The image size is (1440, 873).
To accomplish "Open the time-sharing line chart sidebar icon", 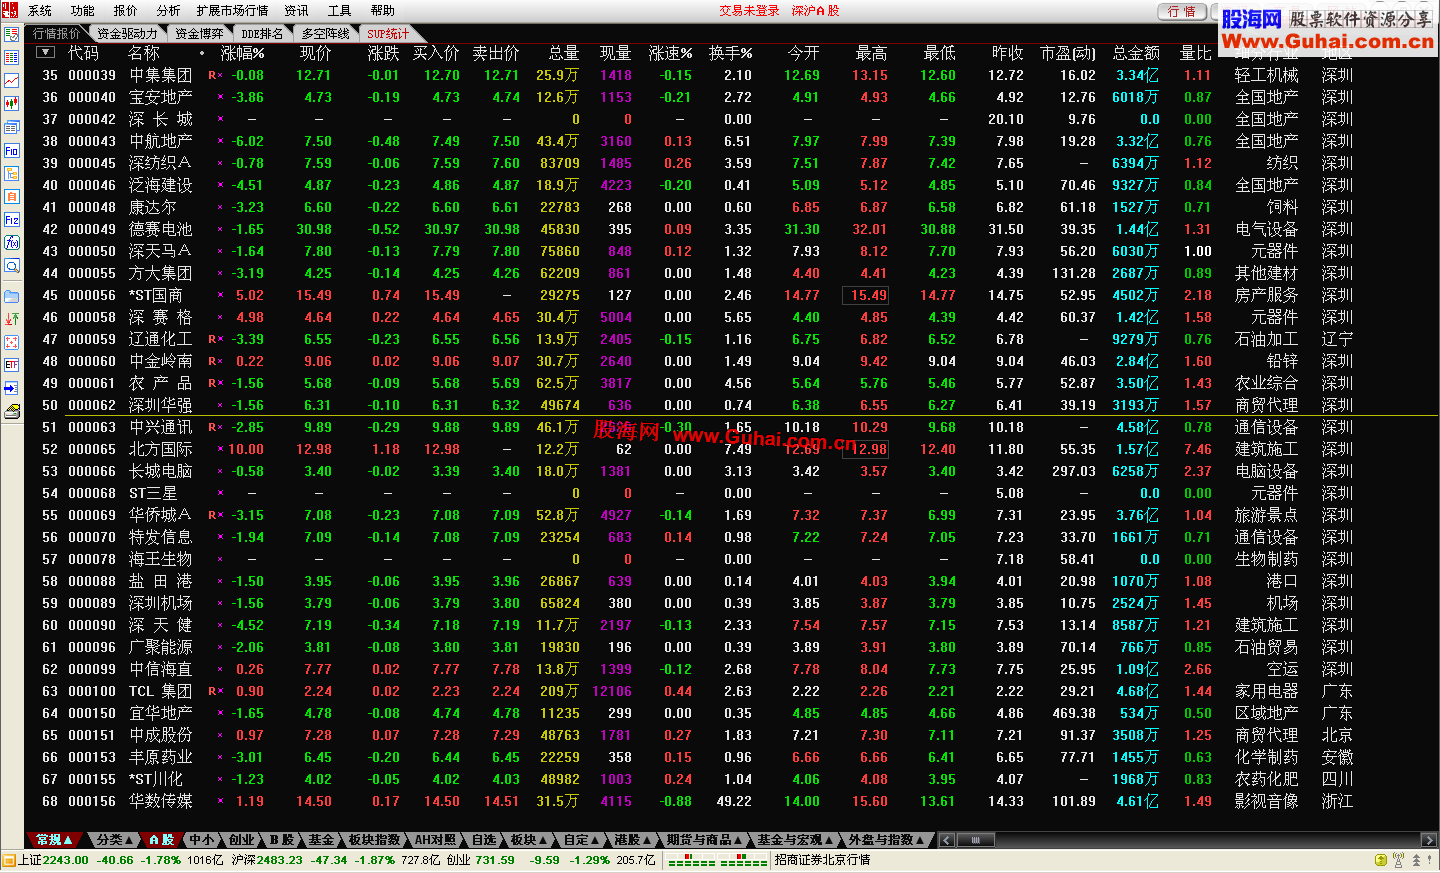I will tap(12, 80).
